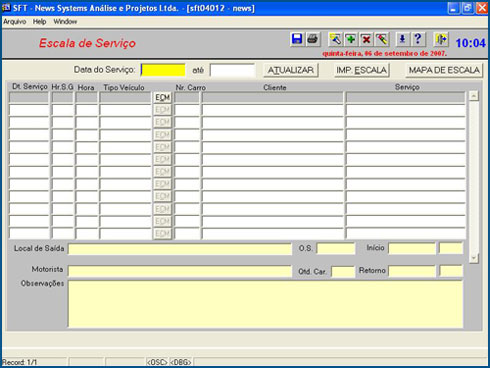Viewport: 490px width, 368px height.
Task: Click first row Dt. Serviço cell
Action: pos(29,97)
